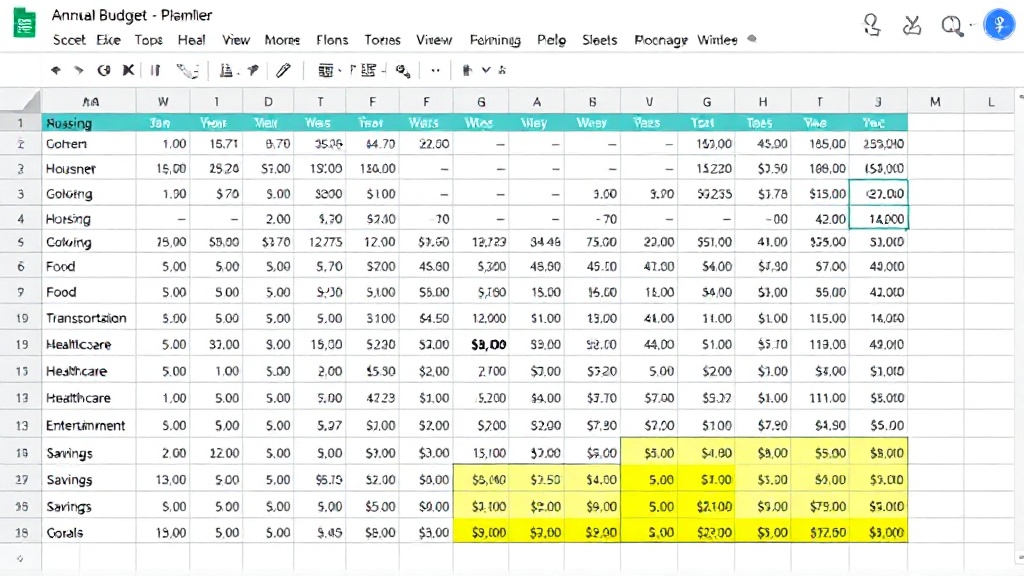Click the small icon right of toolbar chevron

click(x=502, y=70)
